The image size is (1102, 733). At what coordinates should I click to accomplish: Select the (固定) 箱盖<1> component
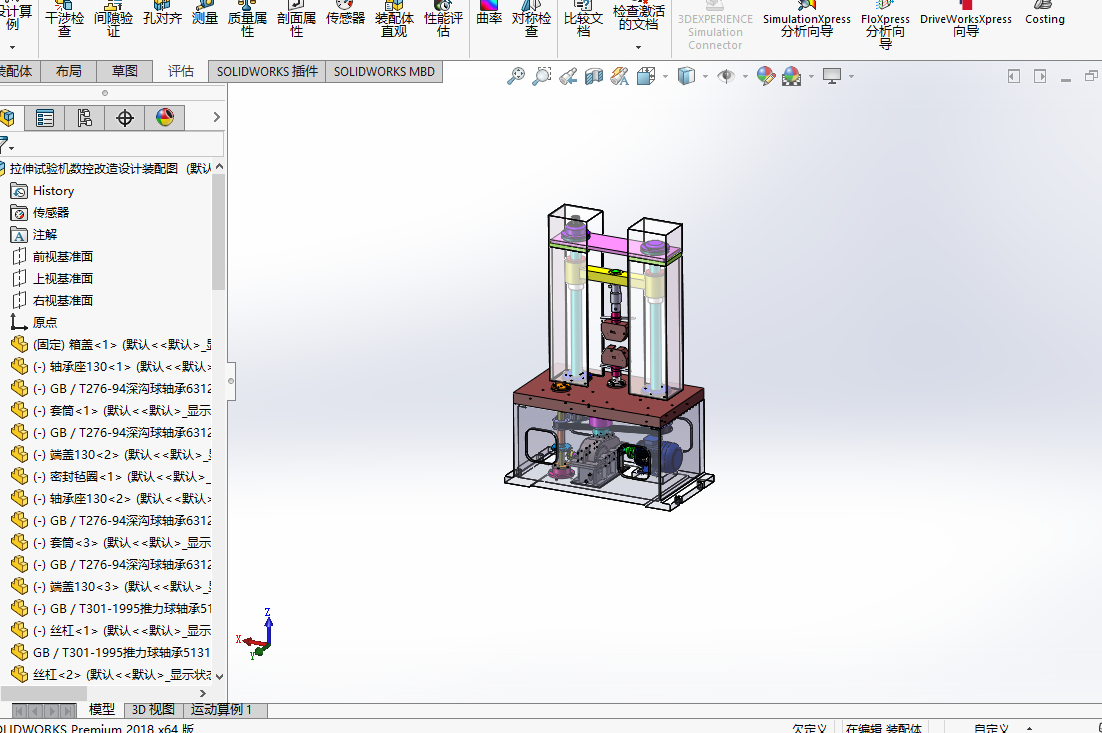(x=111, y=344)
